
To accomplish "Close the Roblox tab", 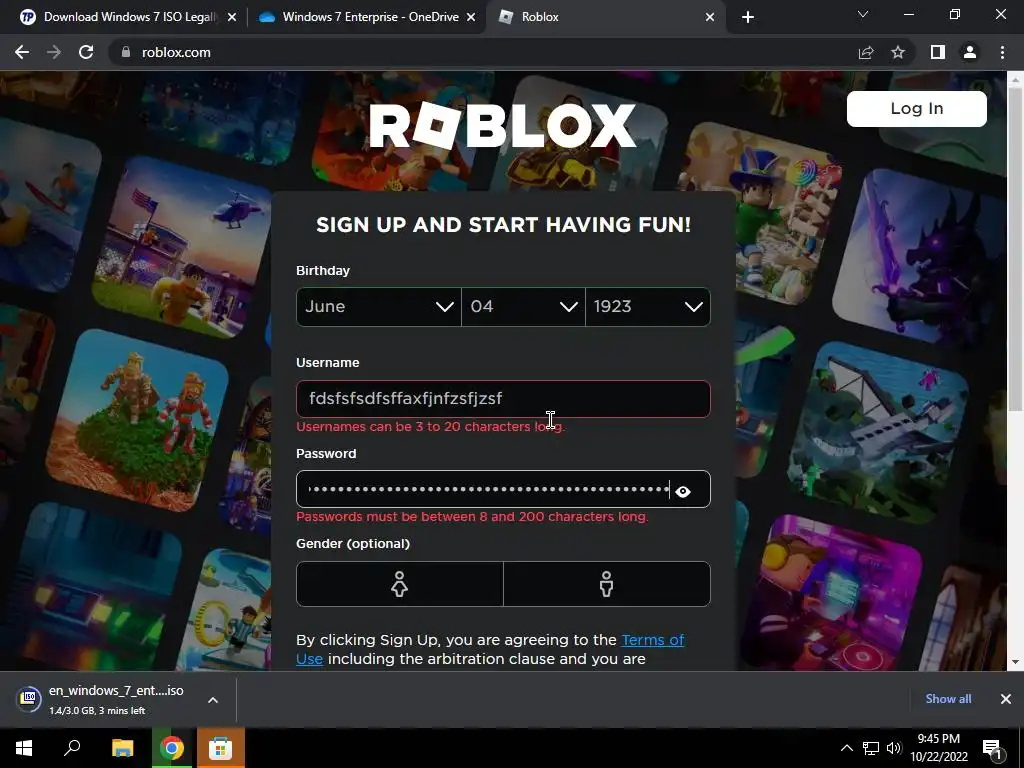I will pos(710,17).
